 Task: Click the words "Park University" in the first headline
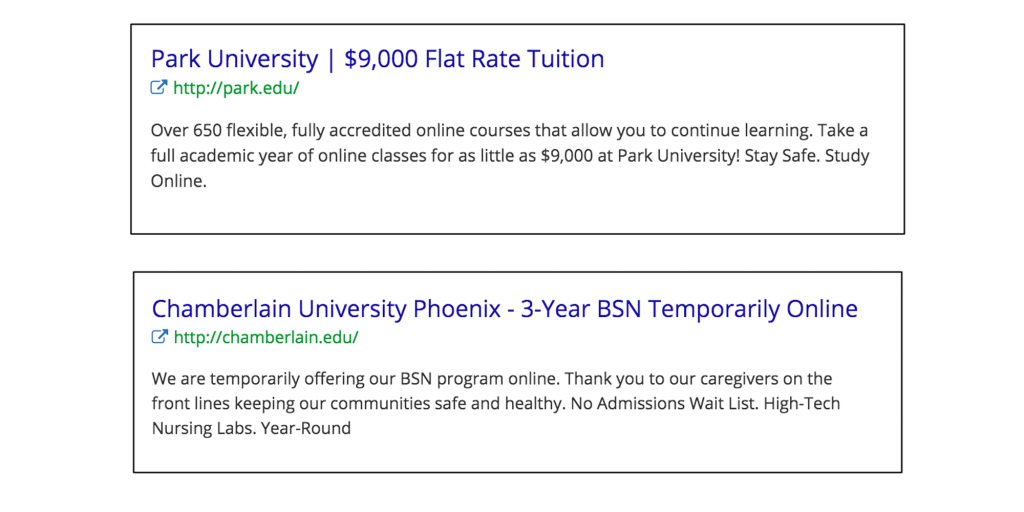(234, 59)
